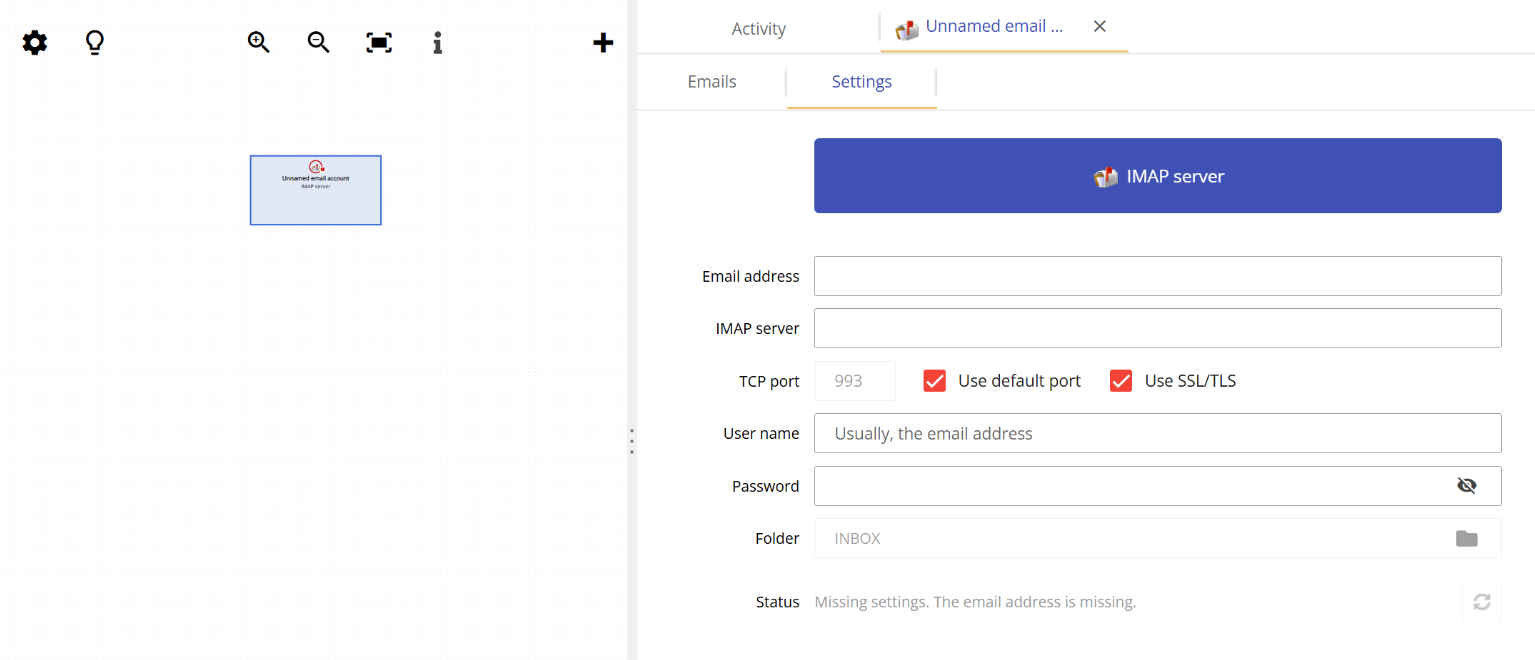Zoom out on the canvas

317,42
